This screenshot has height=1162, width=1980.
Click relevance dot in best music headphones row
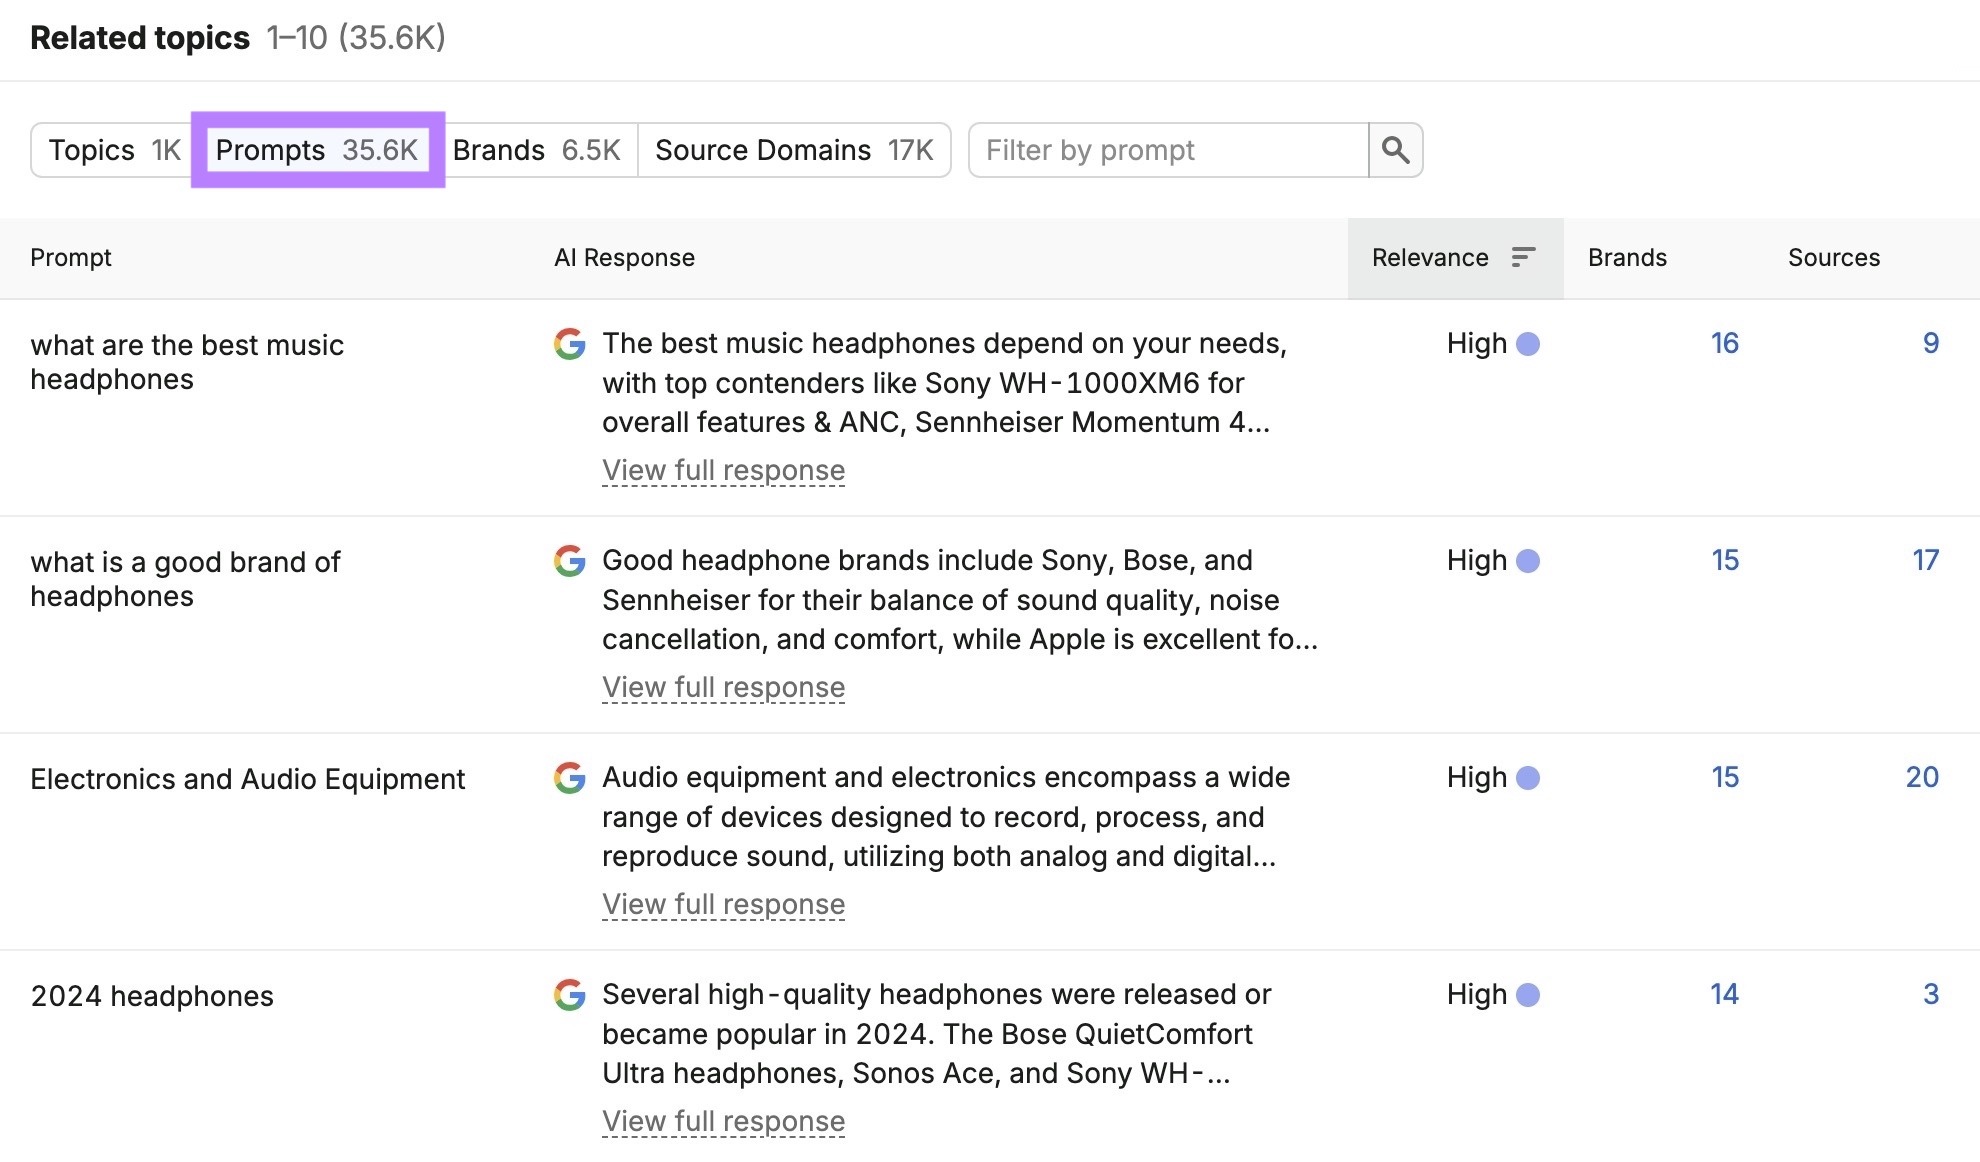pyautogui.click(x=1528, y=344)
